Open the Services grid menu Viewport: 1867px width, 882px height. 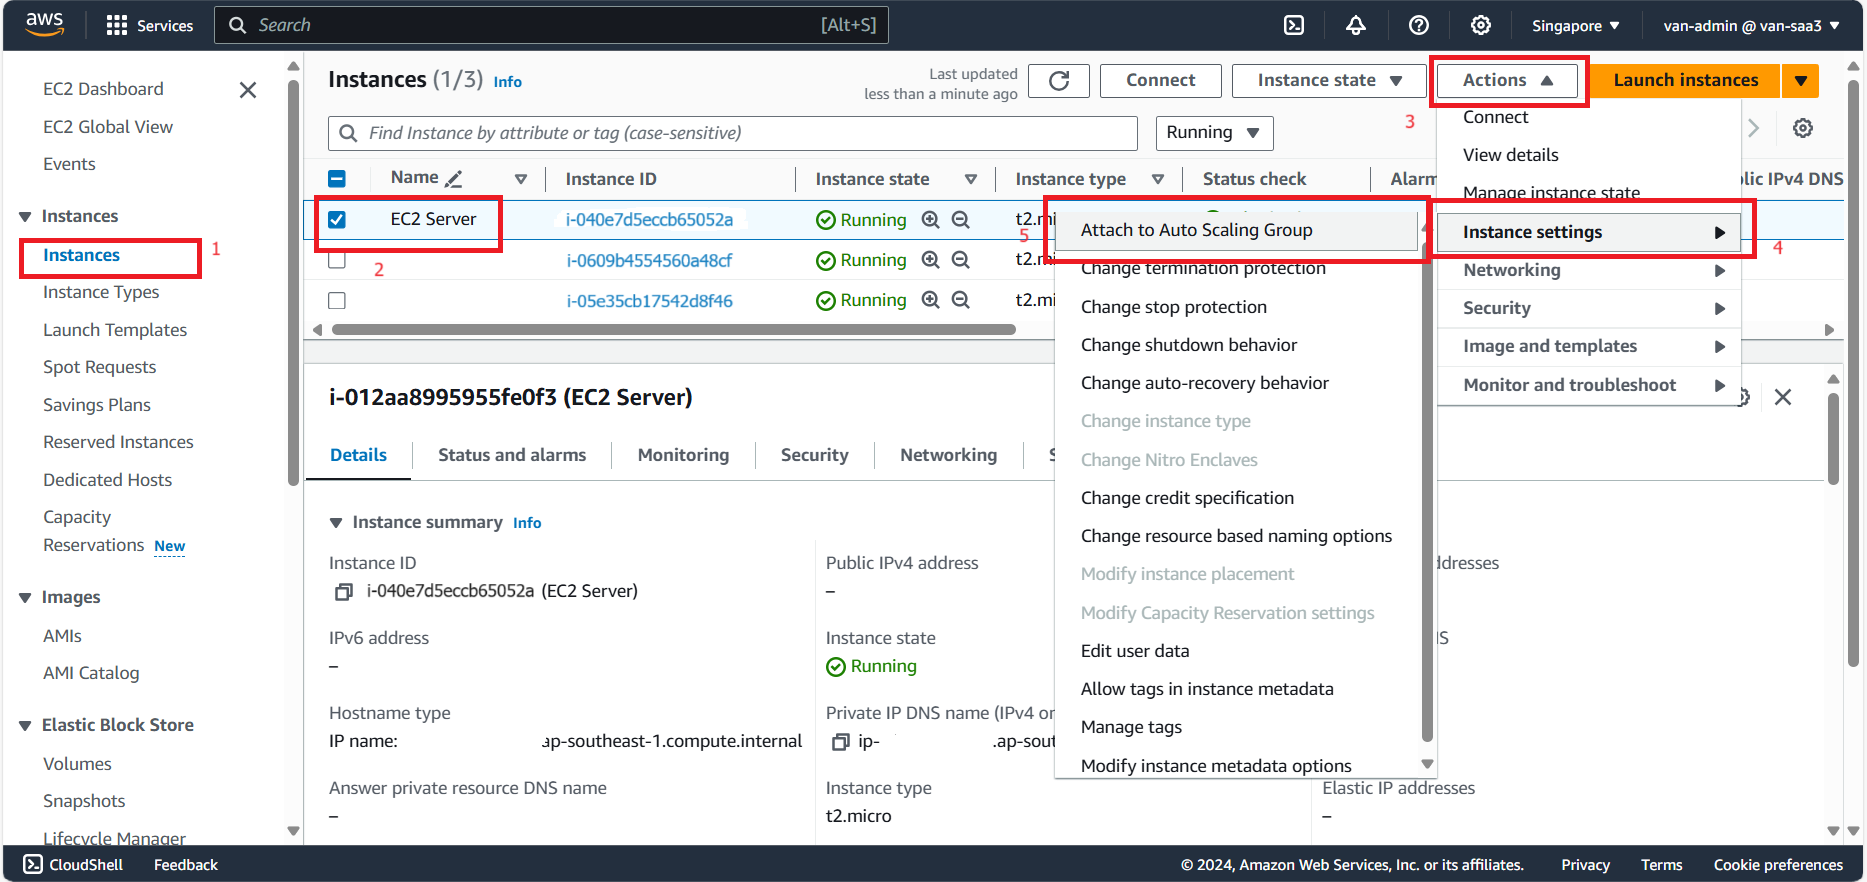point(149,25)
